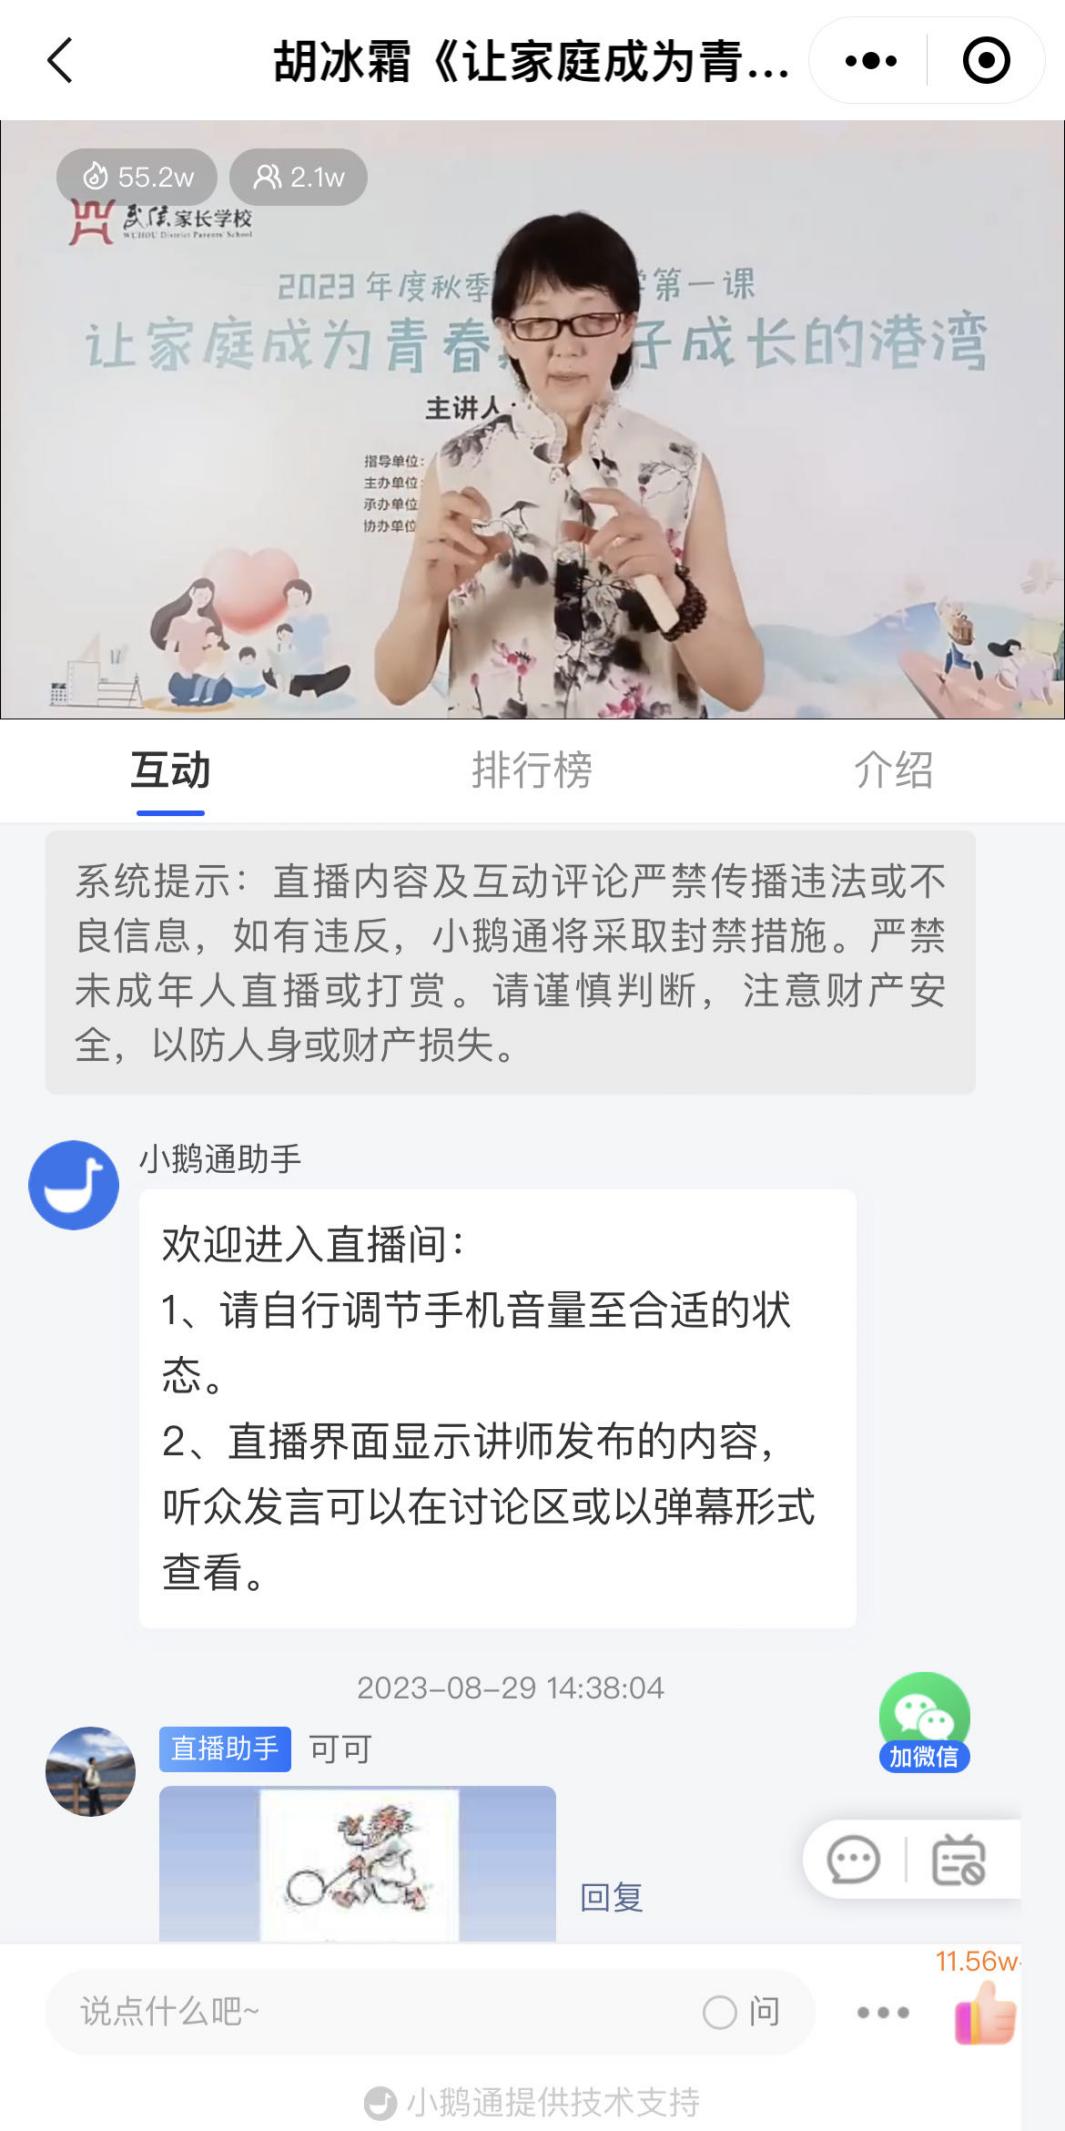Tap the back arrow icon

pos(60,60)
